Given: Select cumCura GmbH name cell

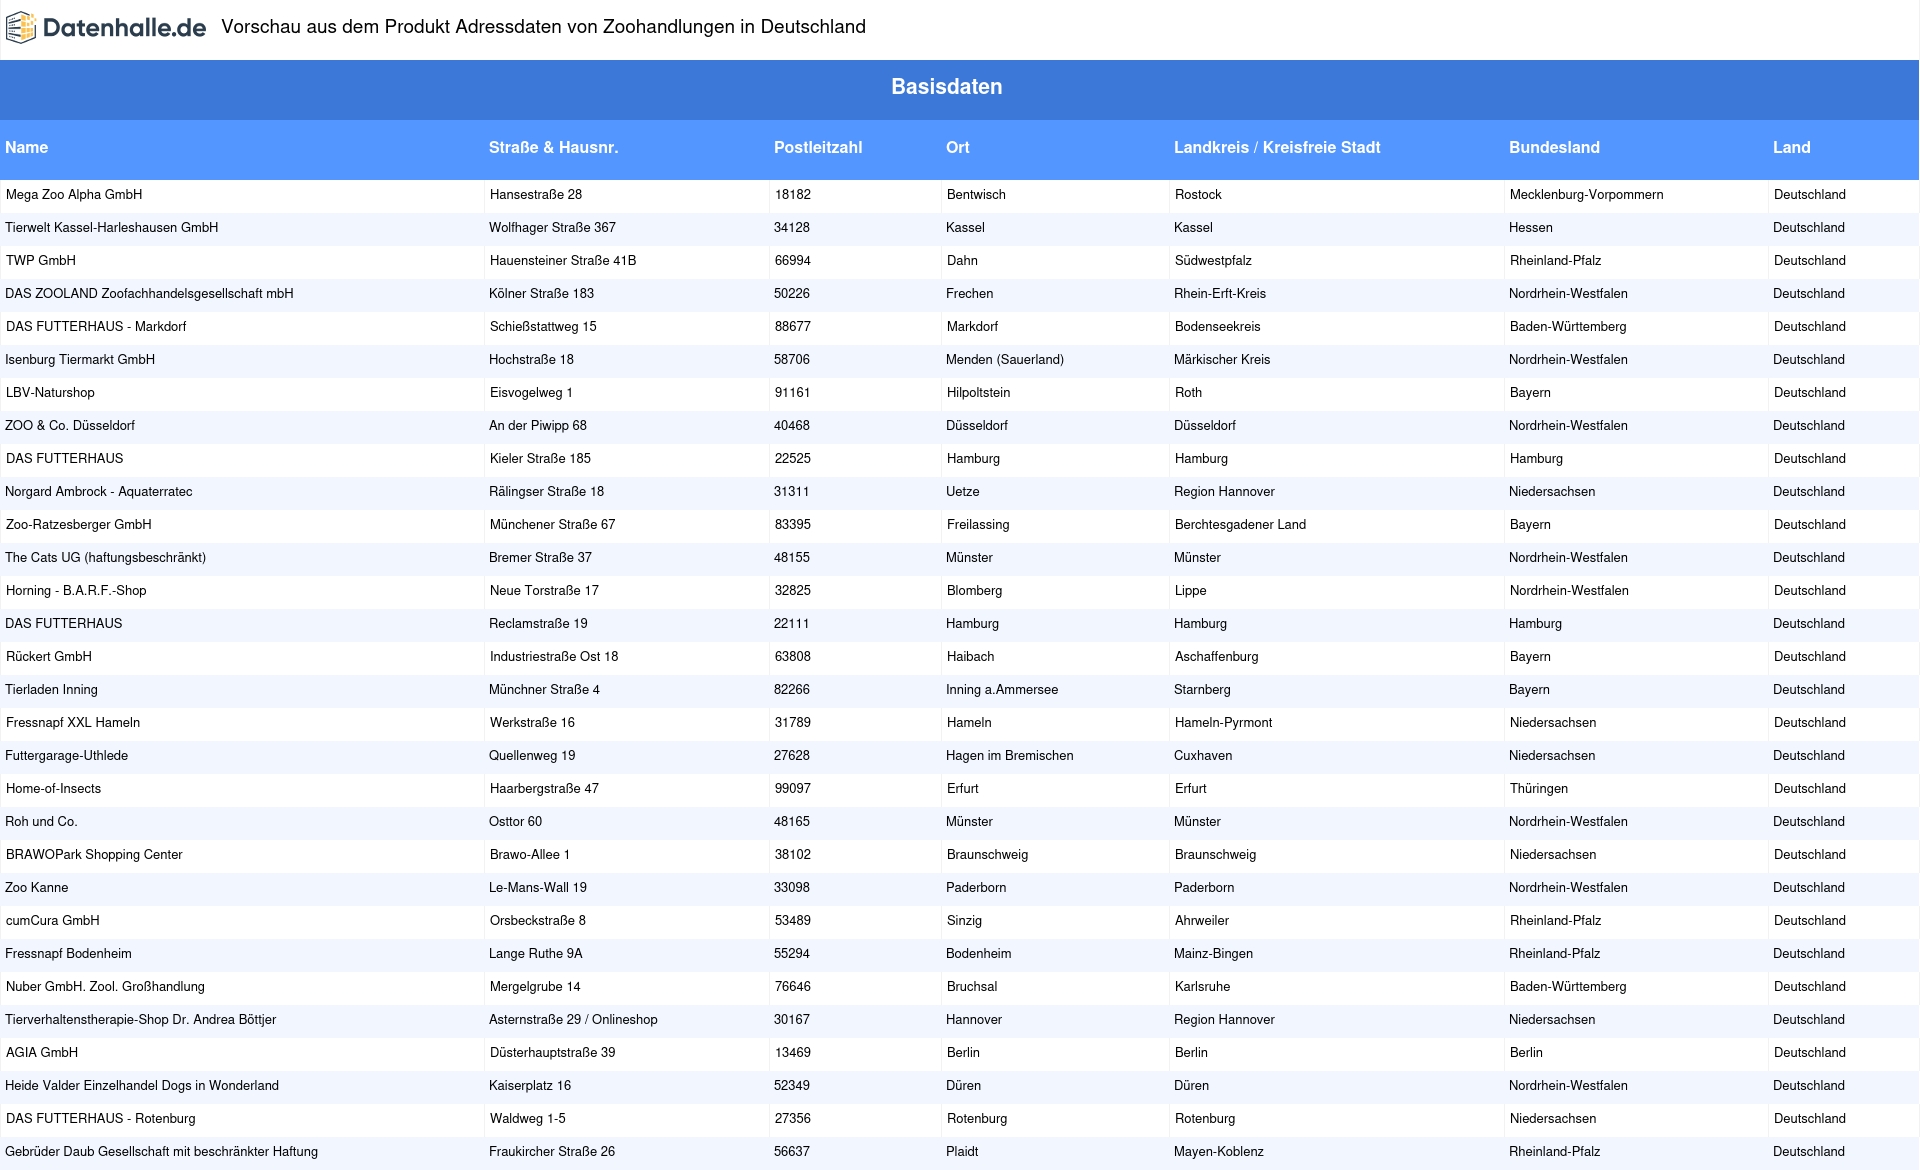Looking at the screenshot, I should 53,921.
